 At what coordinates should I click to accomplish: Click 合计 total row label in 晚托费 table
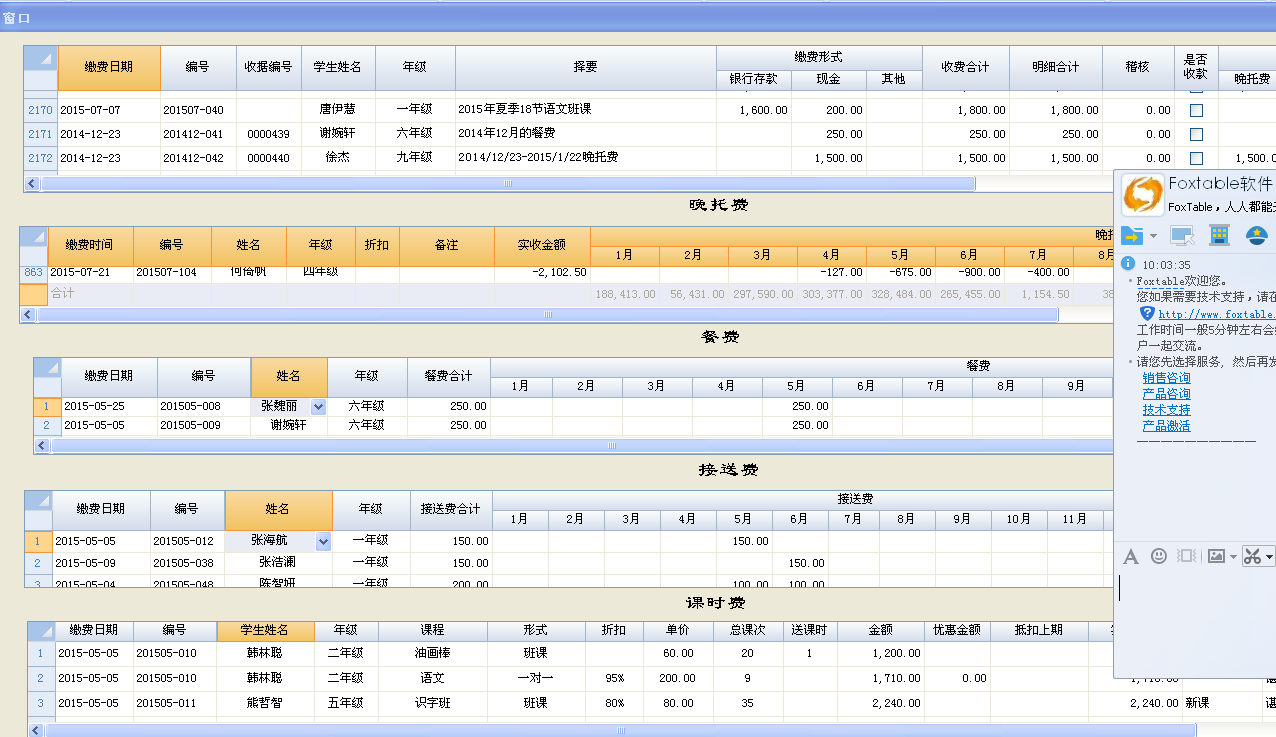pos(63,294)
